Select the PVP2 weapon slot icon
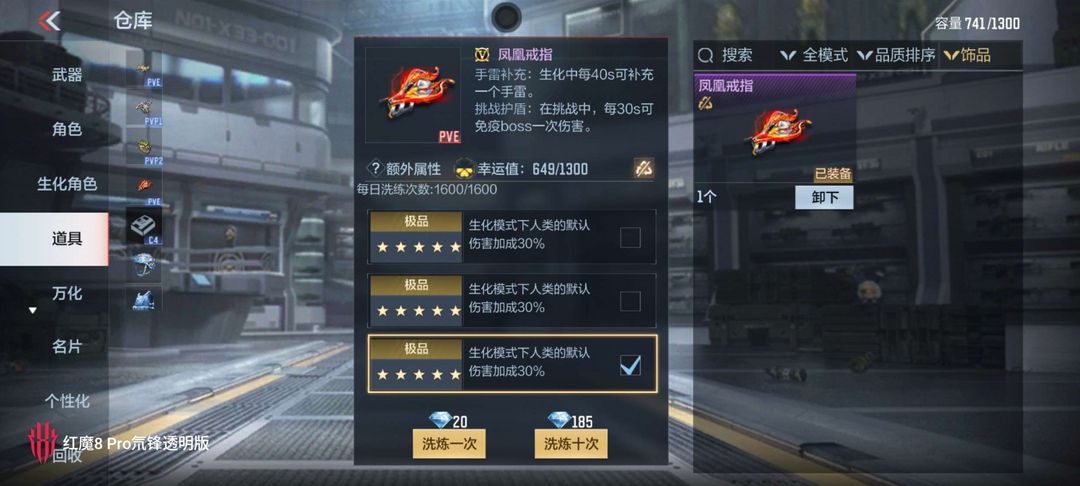The height and width of the screenshot is (486, 1080). tap(144, 149)
